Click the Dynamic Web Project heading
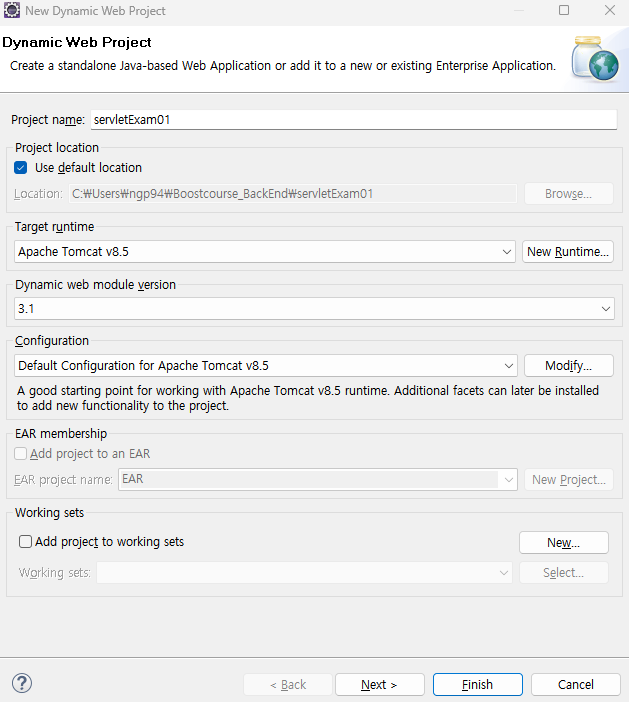The width and height of the screenshot is (629, 702). coord(77,42)
